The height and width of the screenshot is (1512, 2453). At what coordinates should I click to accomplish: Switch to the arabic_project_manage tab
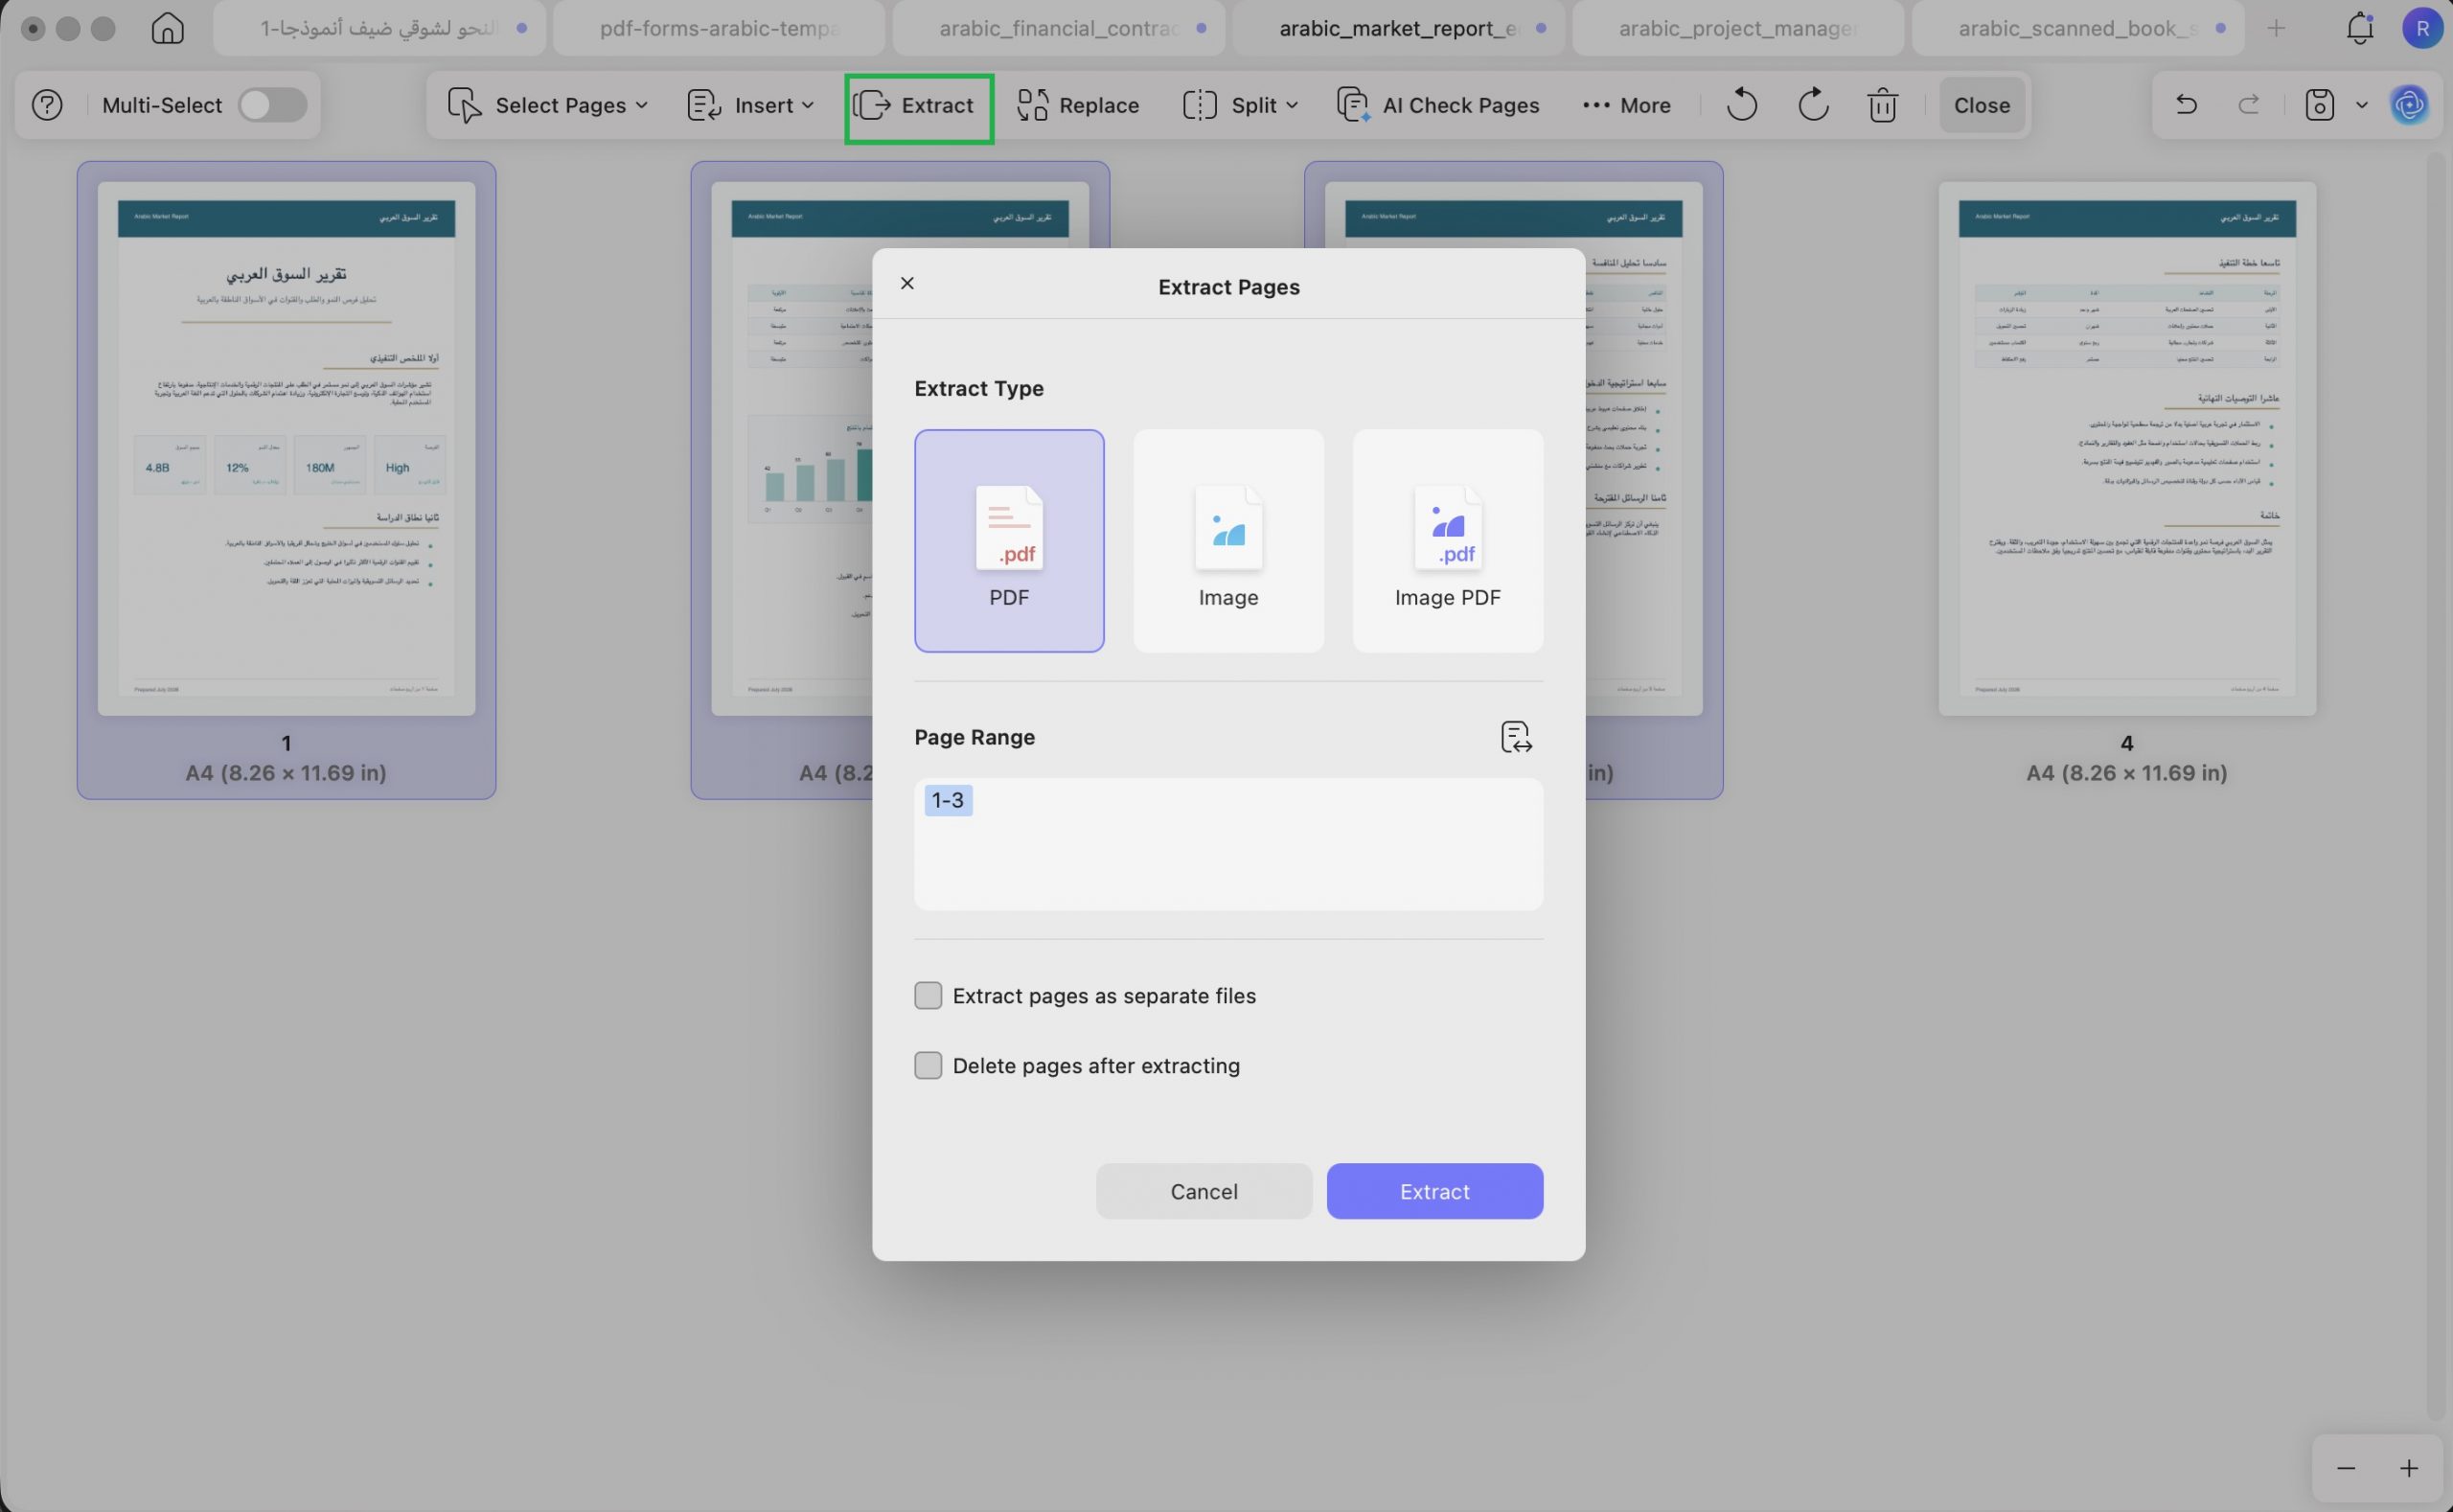[x=1738, y=28]
